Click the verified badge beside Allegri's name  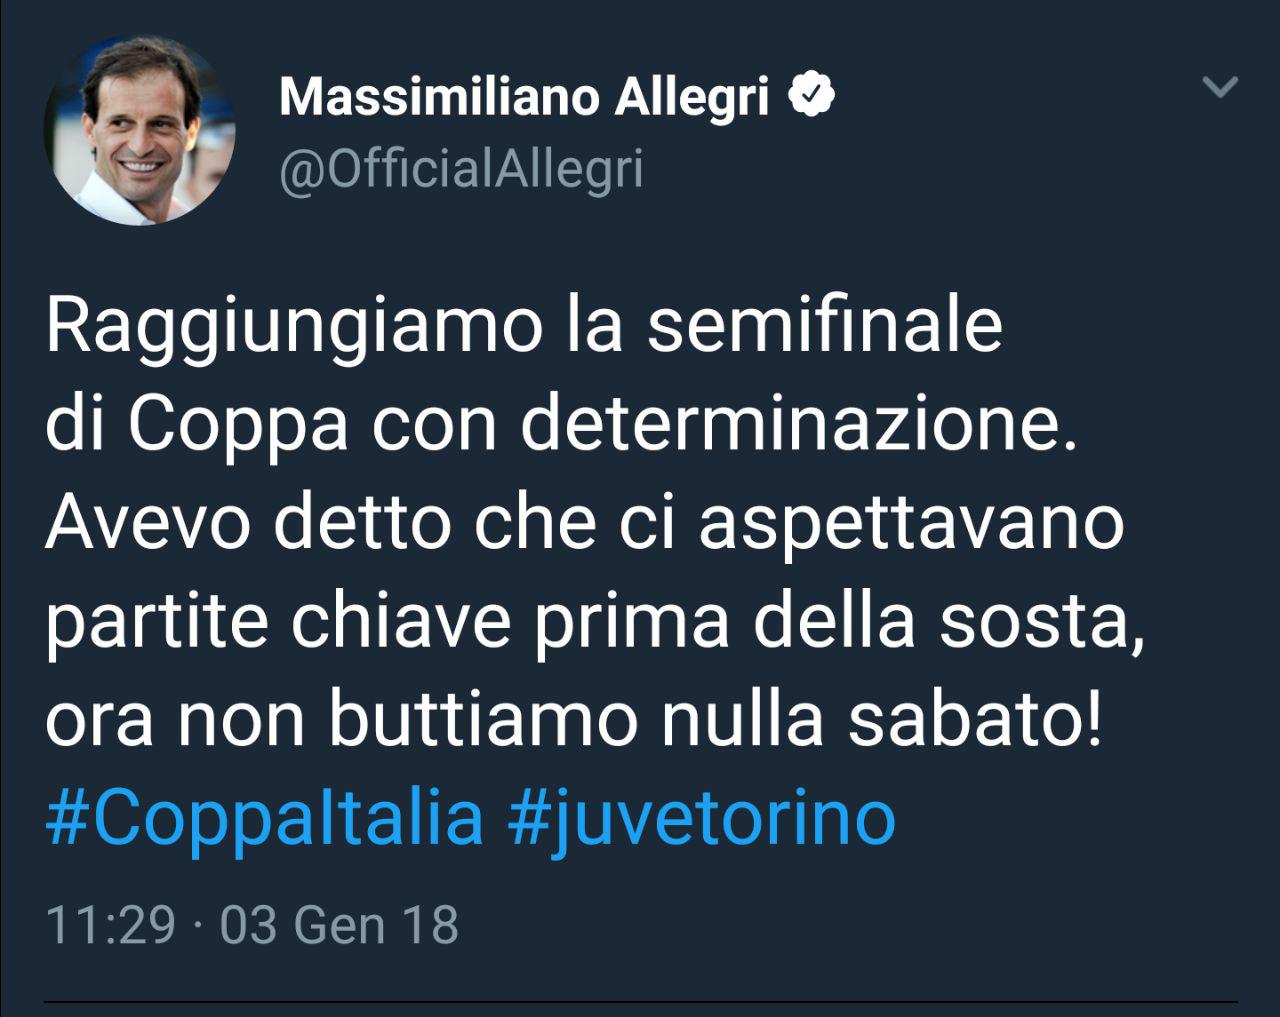click(812, 97)
